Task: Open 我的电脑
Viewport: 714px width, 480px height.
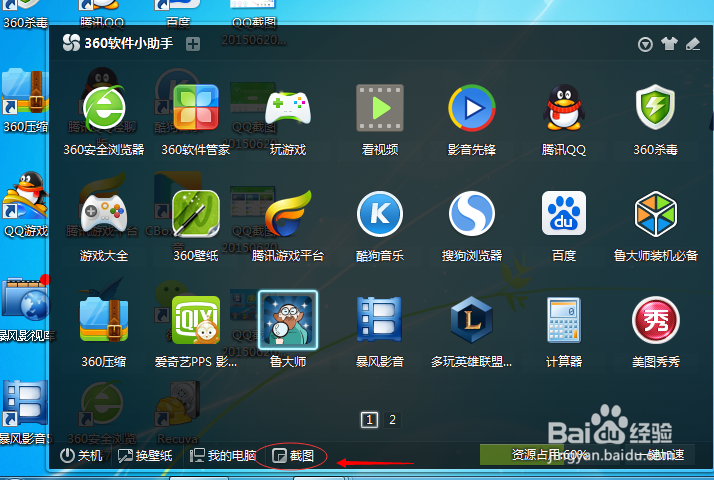Action: point(223,455)
